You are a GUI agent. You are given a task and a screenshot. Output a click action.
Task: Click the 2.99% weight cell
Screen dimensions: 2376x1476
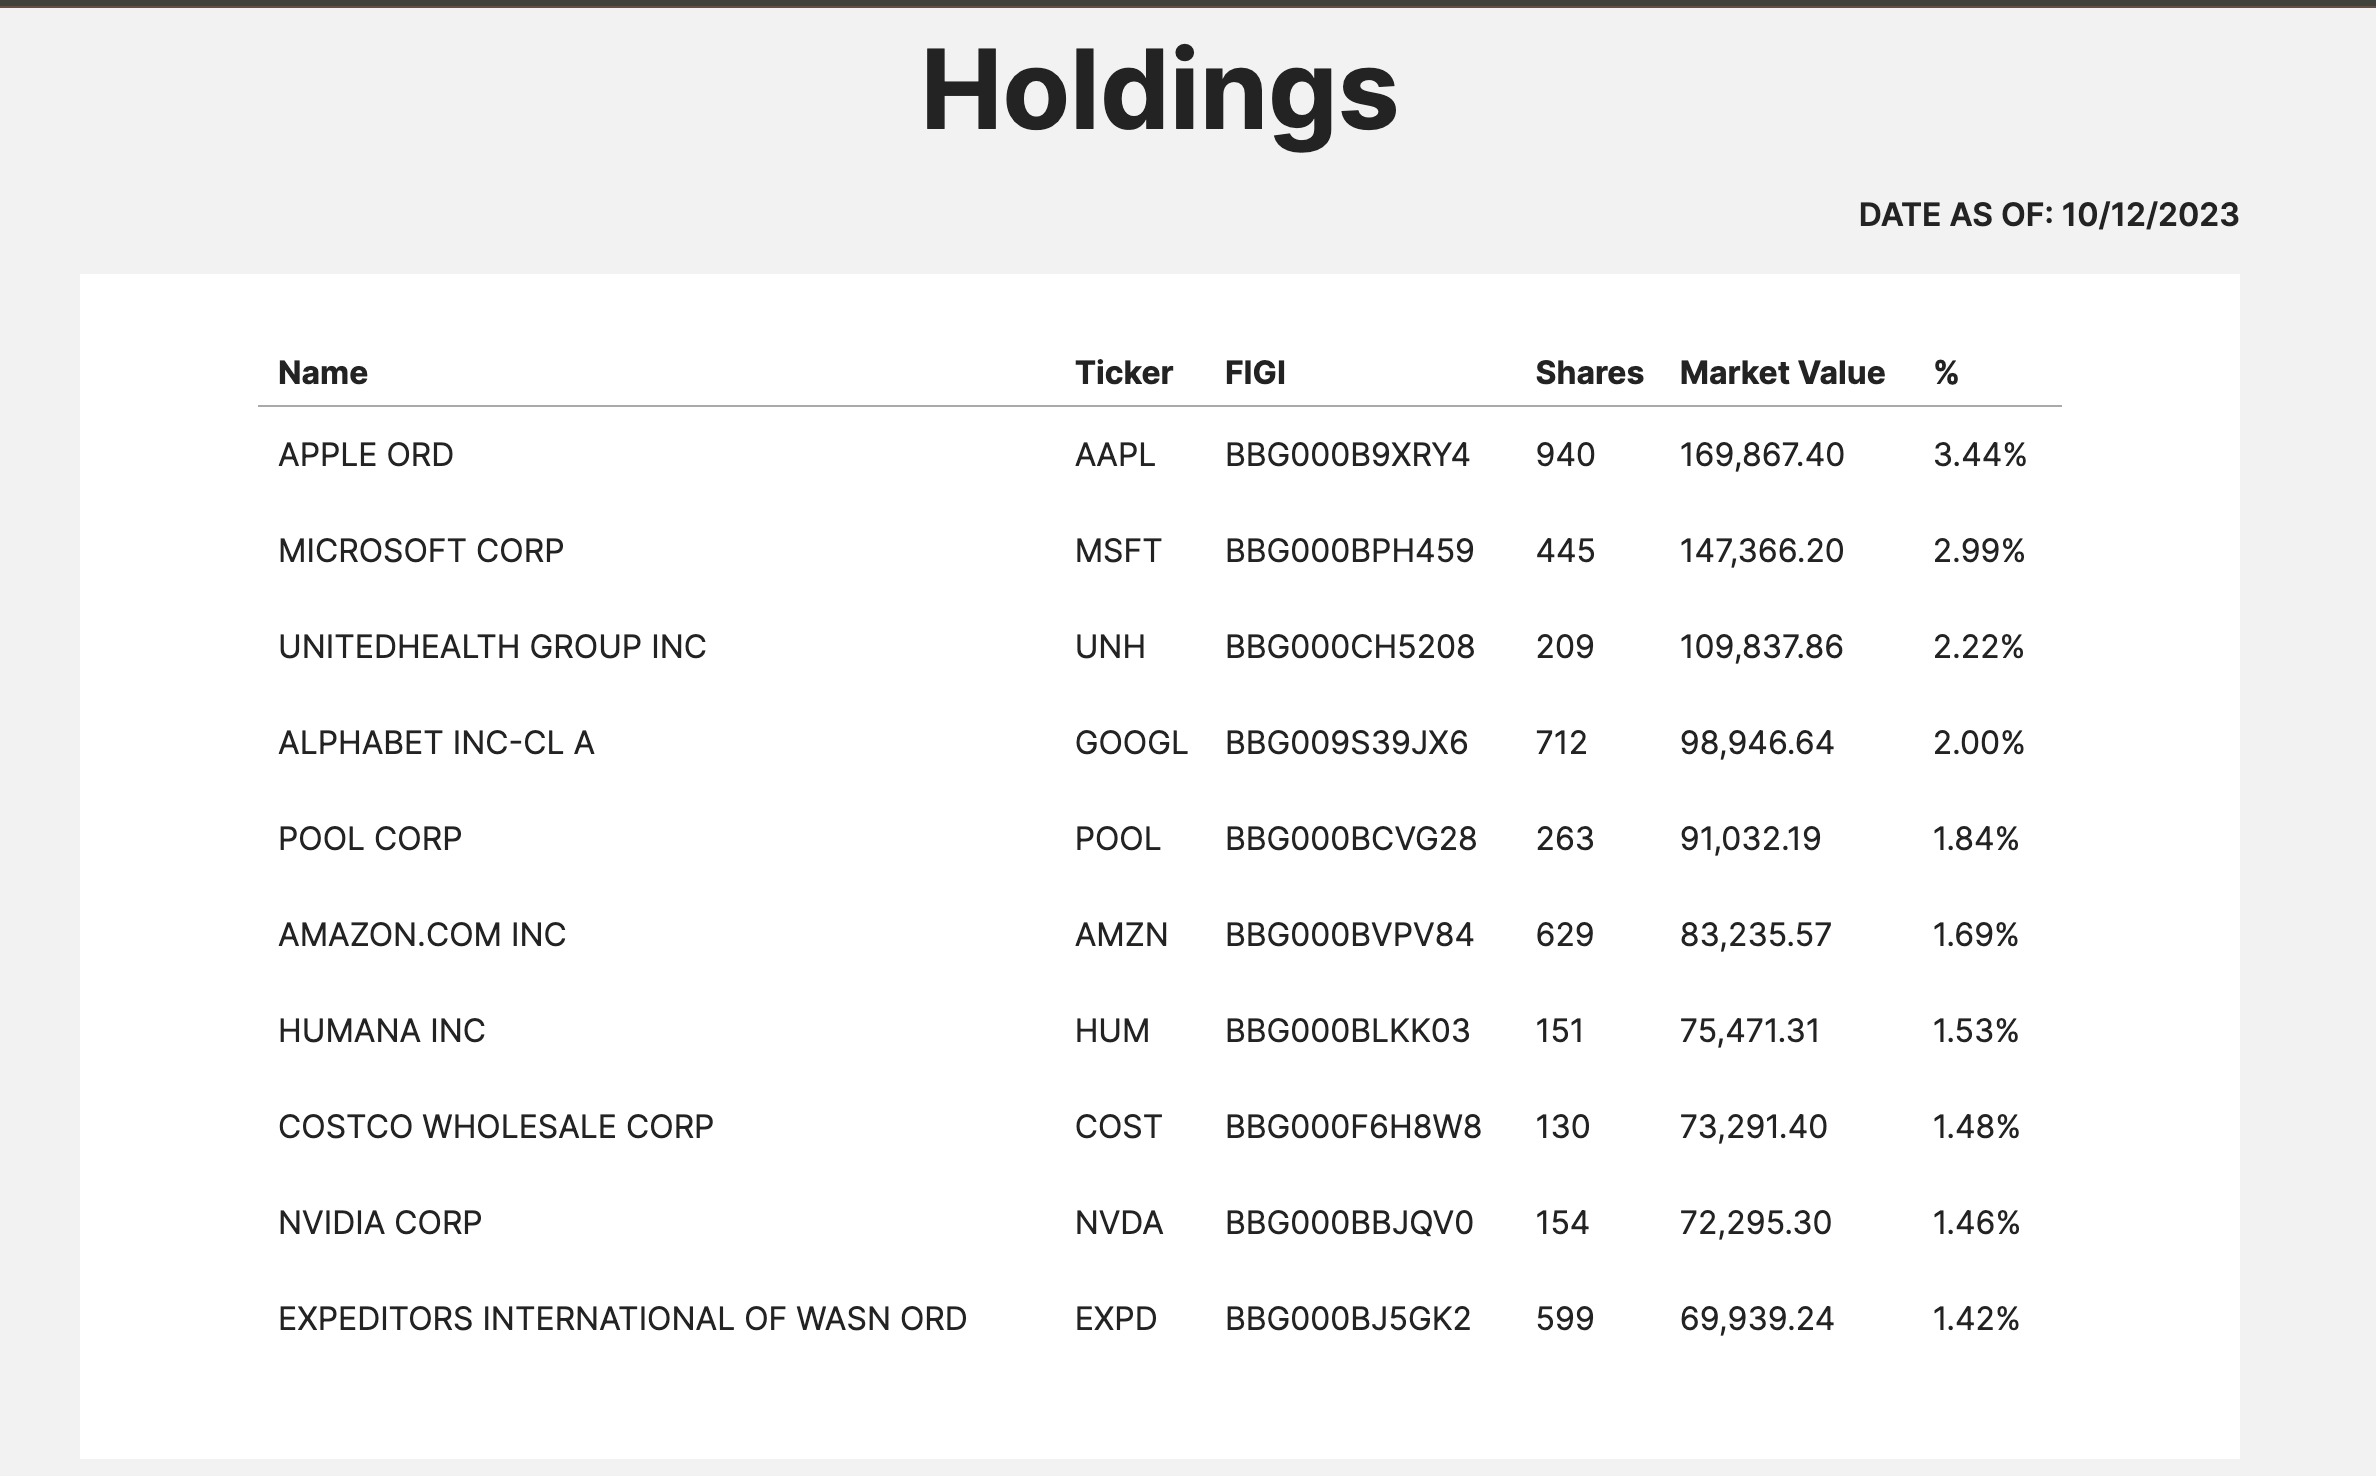pyautogui.click(x=1979, y=551)
